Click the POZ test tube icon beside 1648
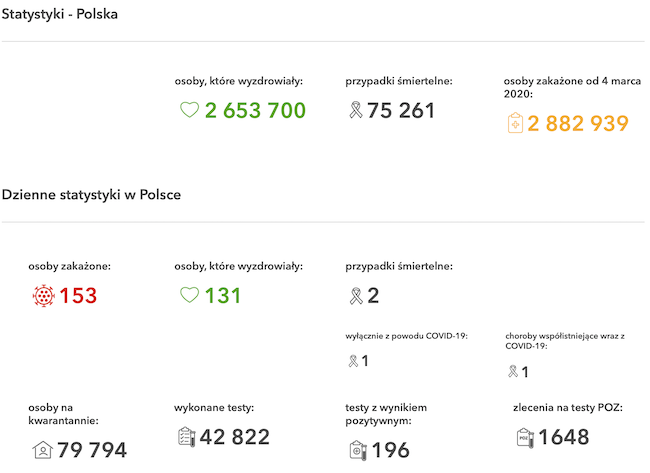The width and height of the screenshot is (650, 473). coord(525,438)
